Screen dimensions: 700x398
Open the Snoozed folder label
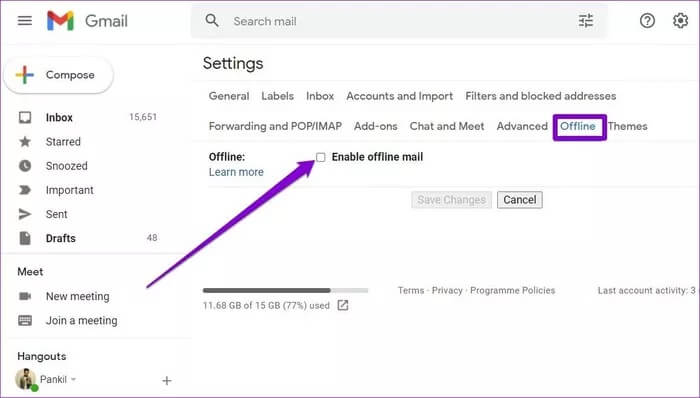[x=67, y=166]
